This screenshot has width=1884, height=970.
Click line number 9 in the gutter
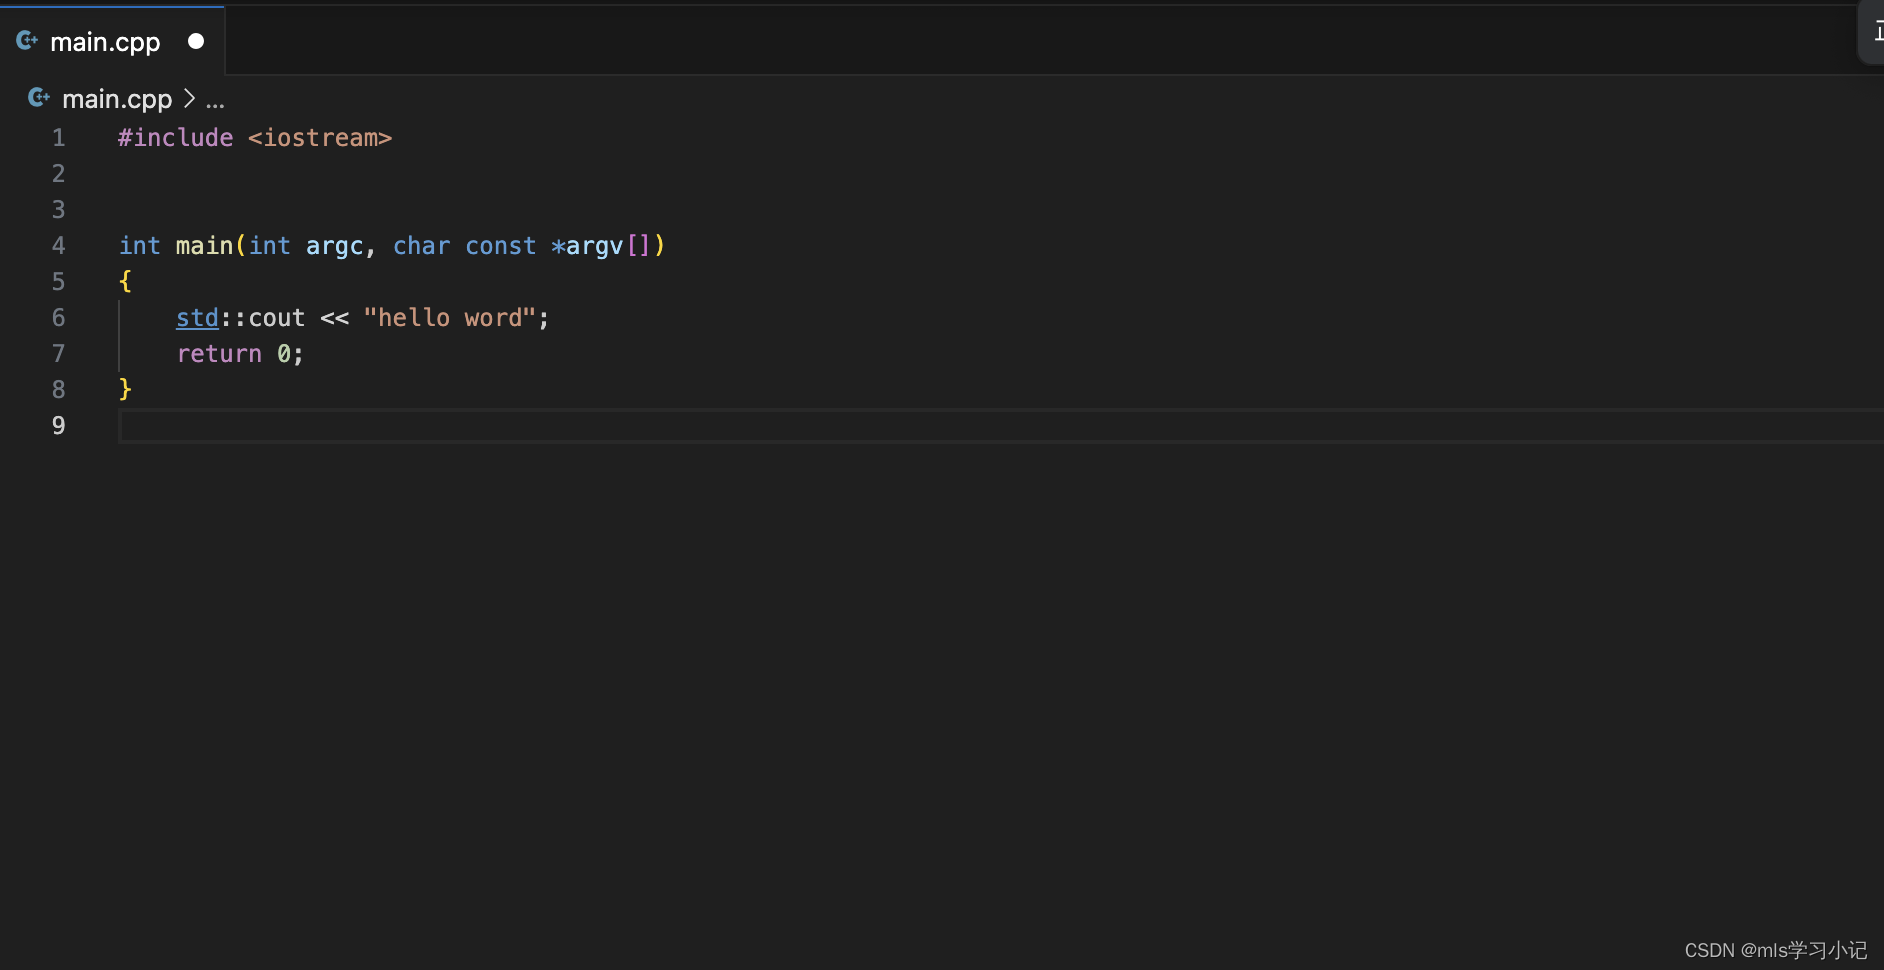click(x=59, y=426)
